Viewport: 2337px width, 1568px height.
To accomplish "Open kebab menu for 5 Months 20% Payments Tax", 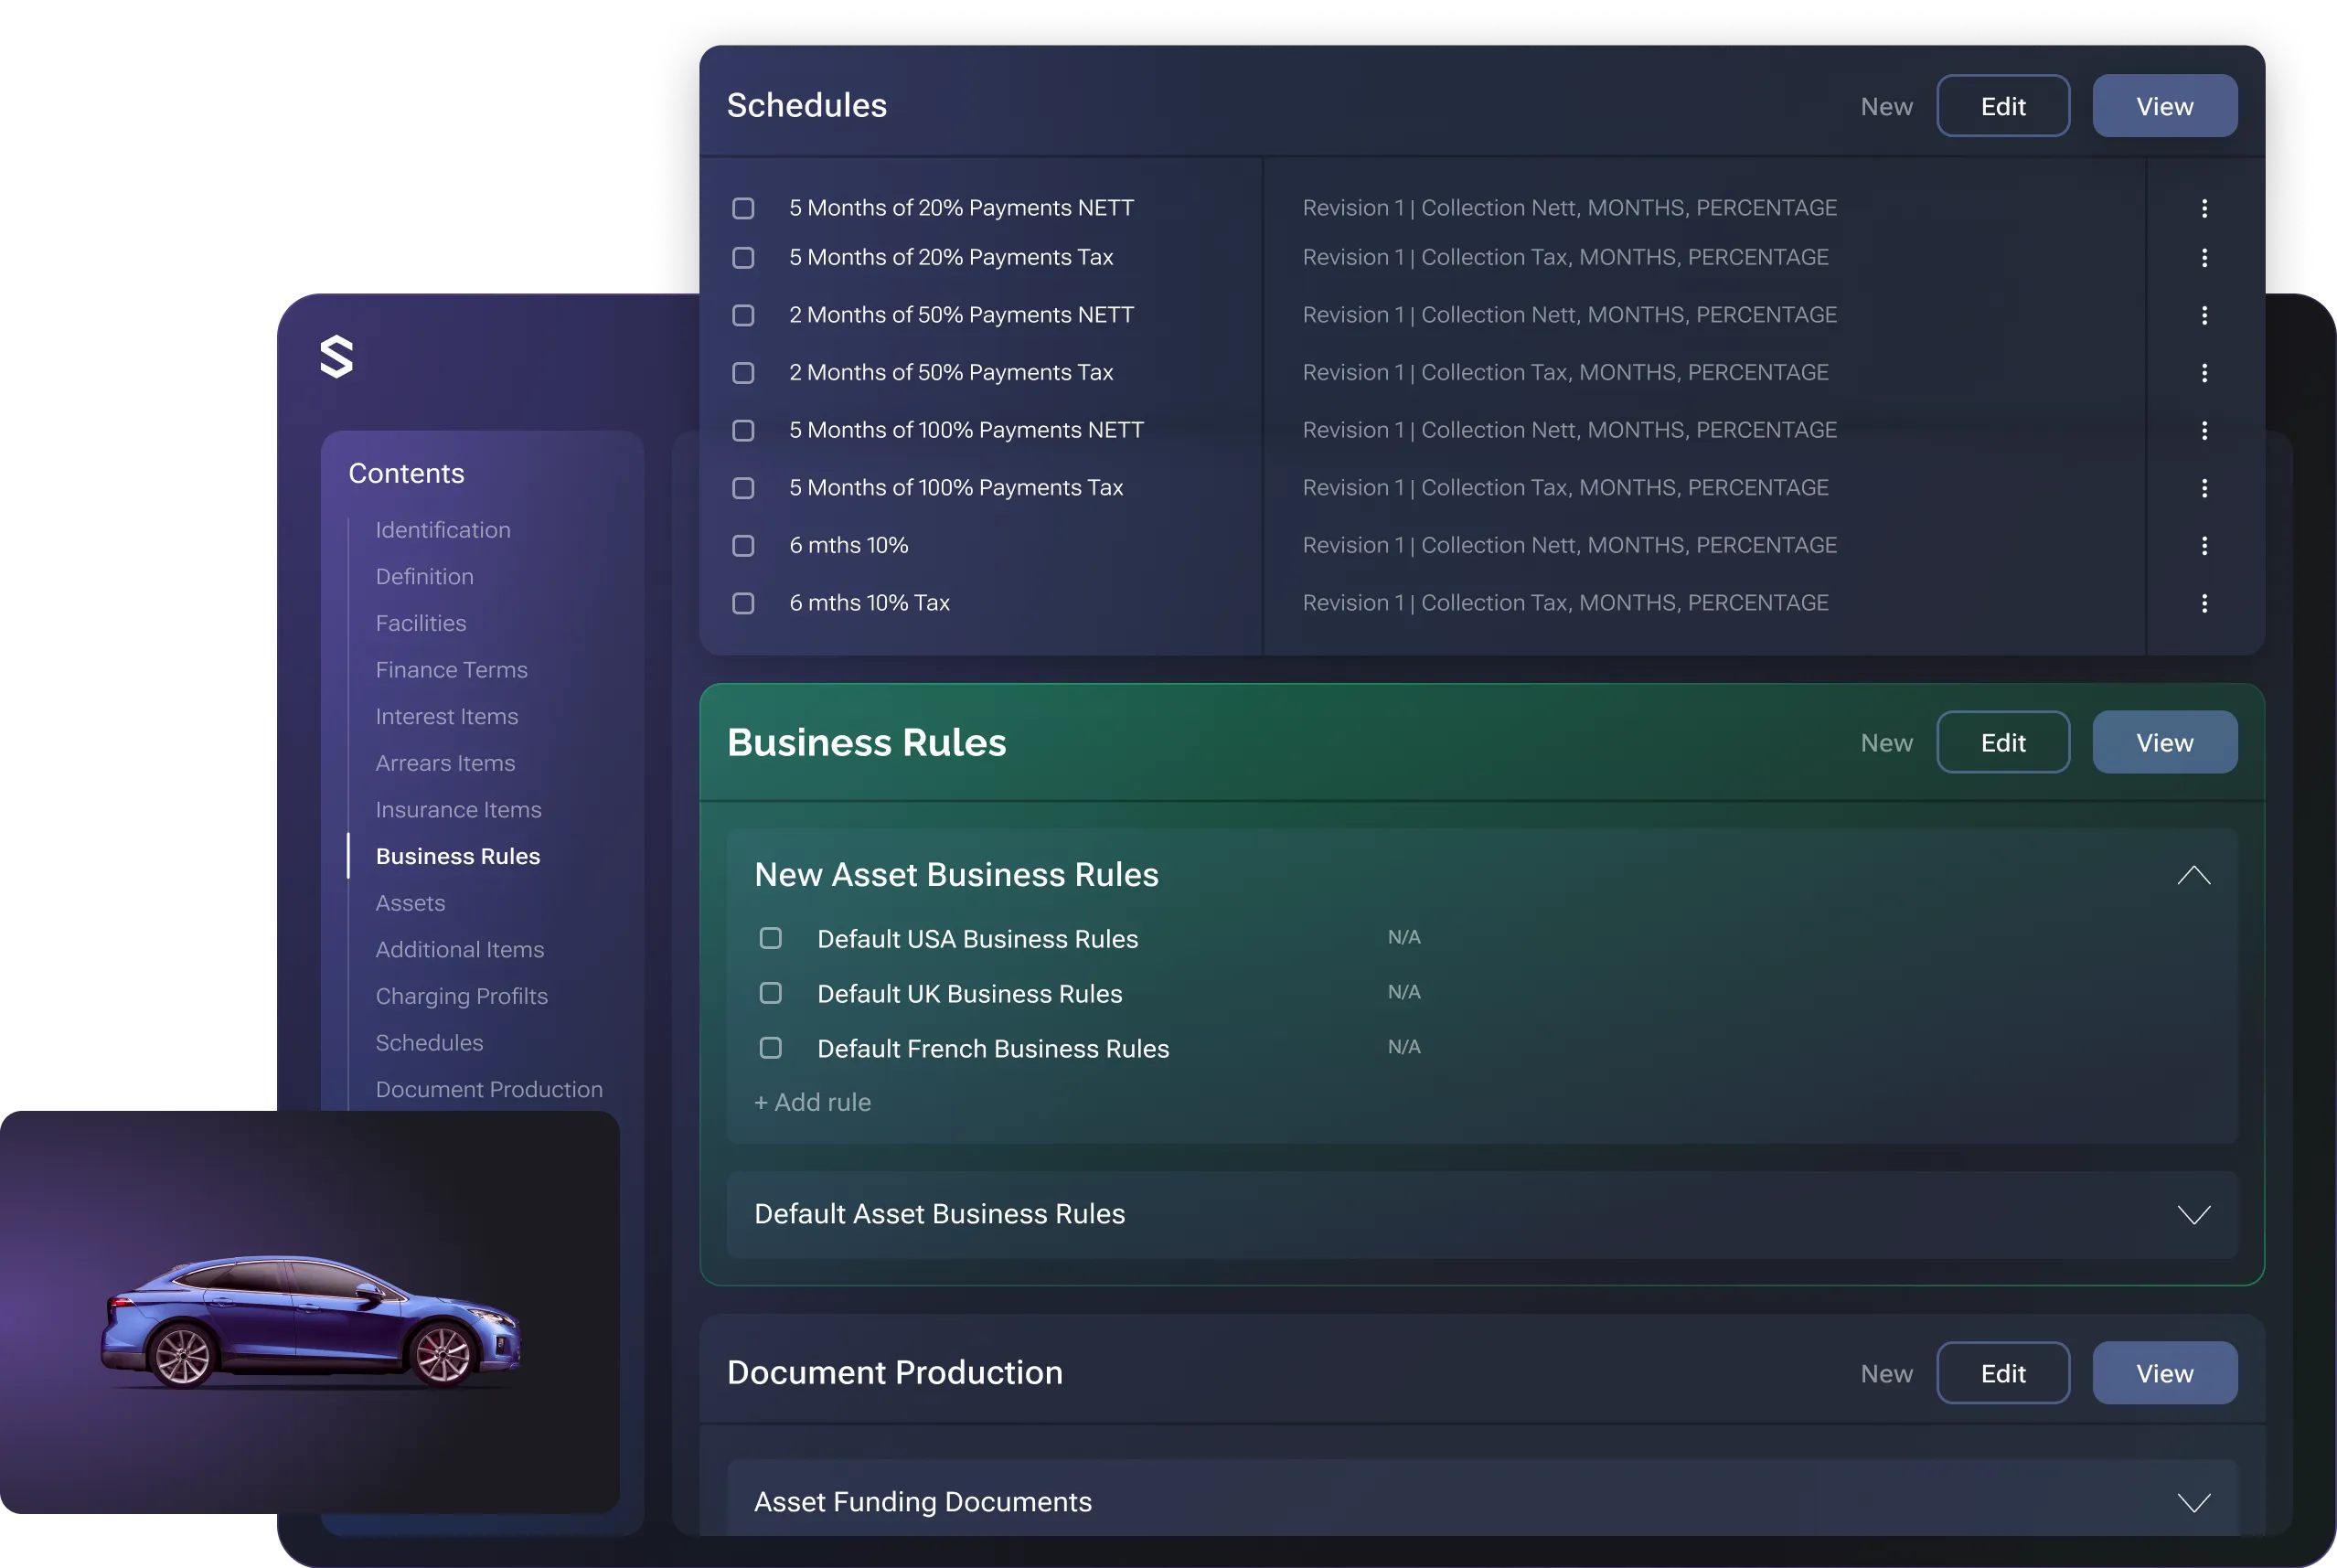I will [x=2204, y=258].
